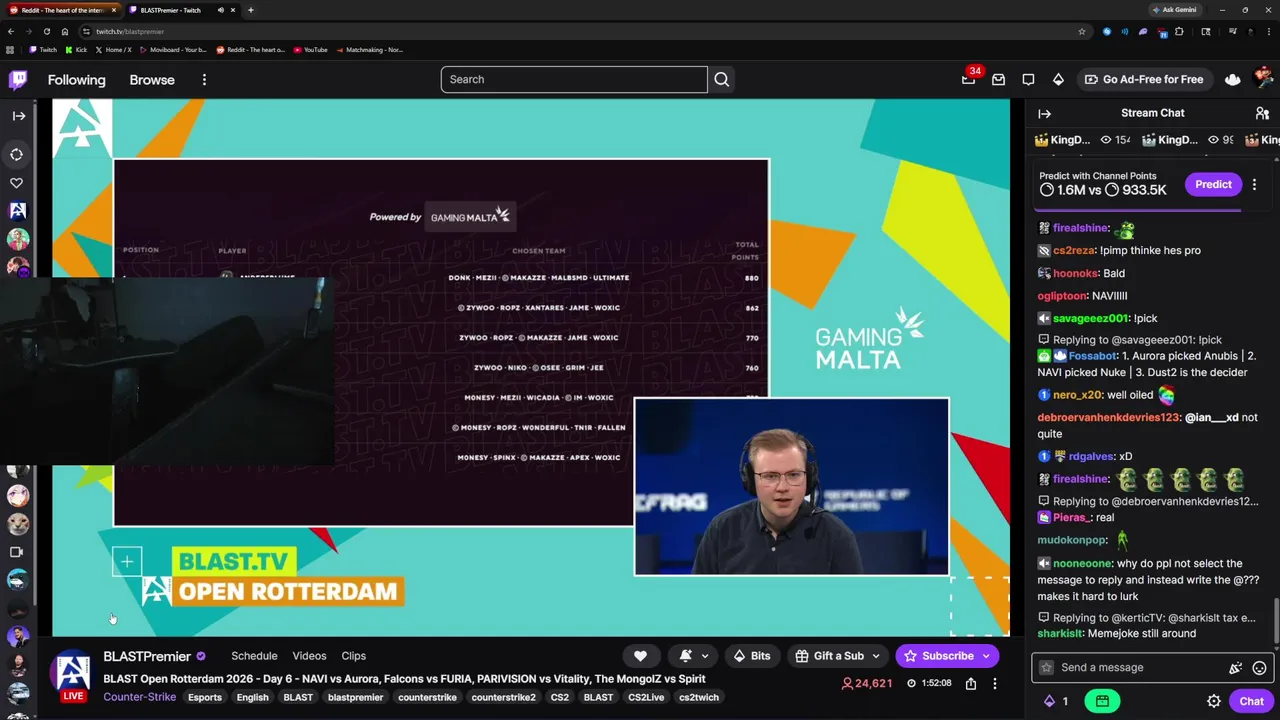Open the channel points balance
Viewport: 1280px width, 720px height.
click(x=1056, y=701)
